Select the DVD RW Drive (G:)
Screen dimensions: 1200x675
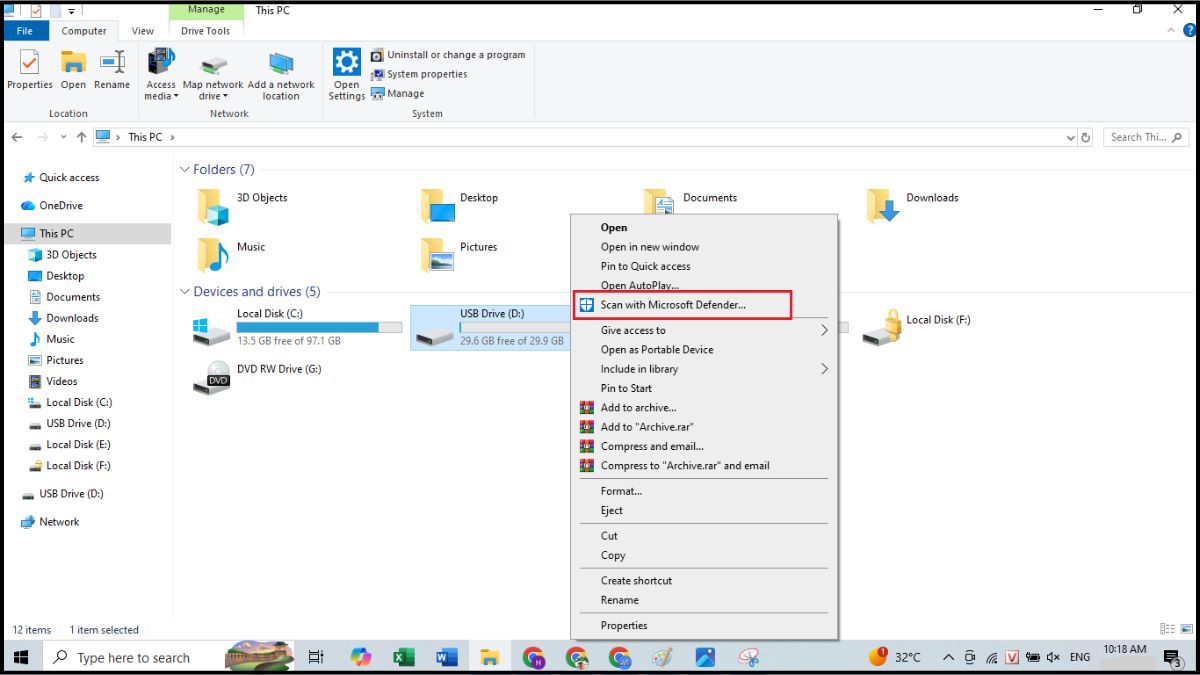coord(258,376)
